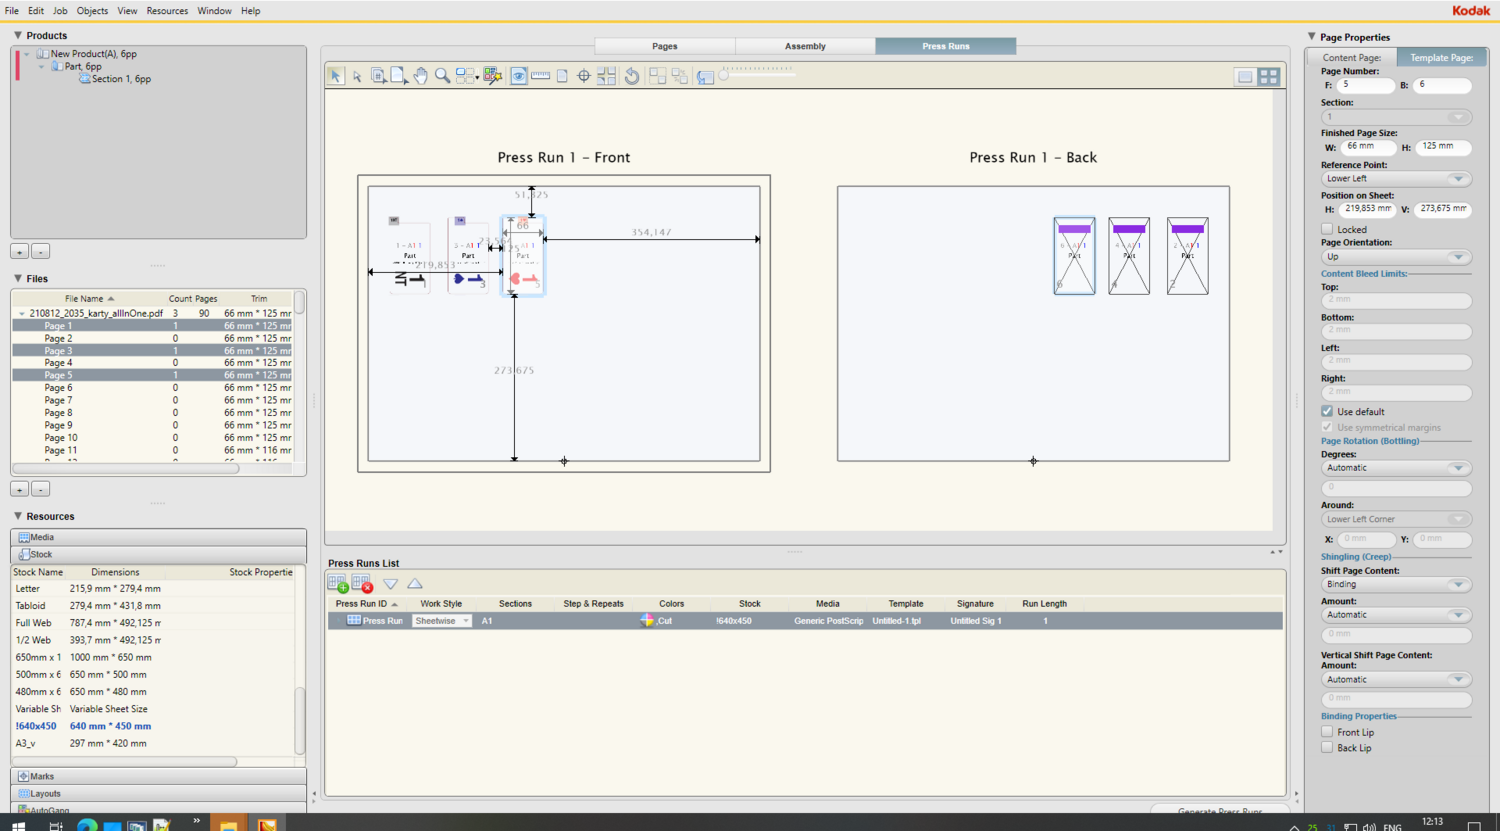This screenshot has height=831, width=1500.
Task: Open the Vertical Shift Amount Automatic dropdown
Action: (x=1396, y=680)
